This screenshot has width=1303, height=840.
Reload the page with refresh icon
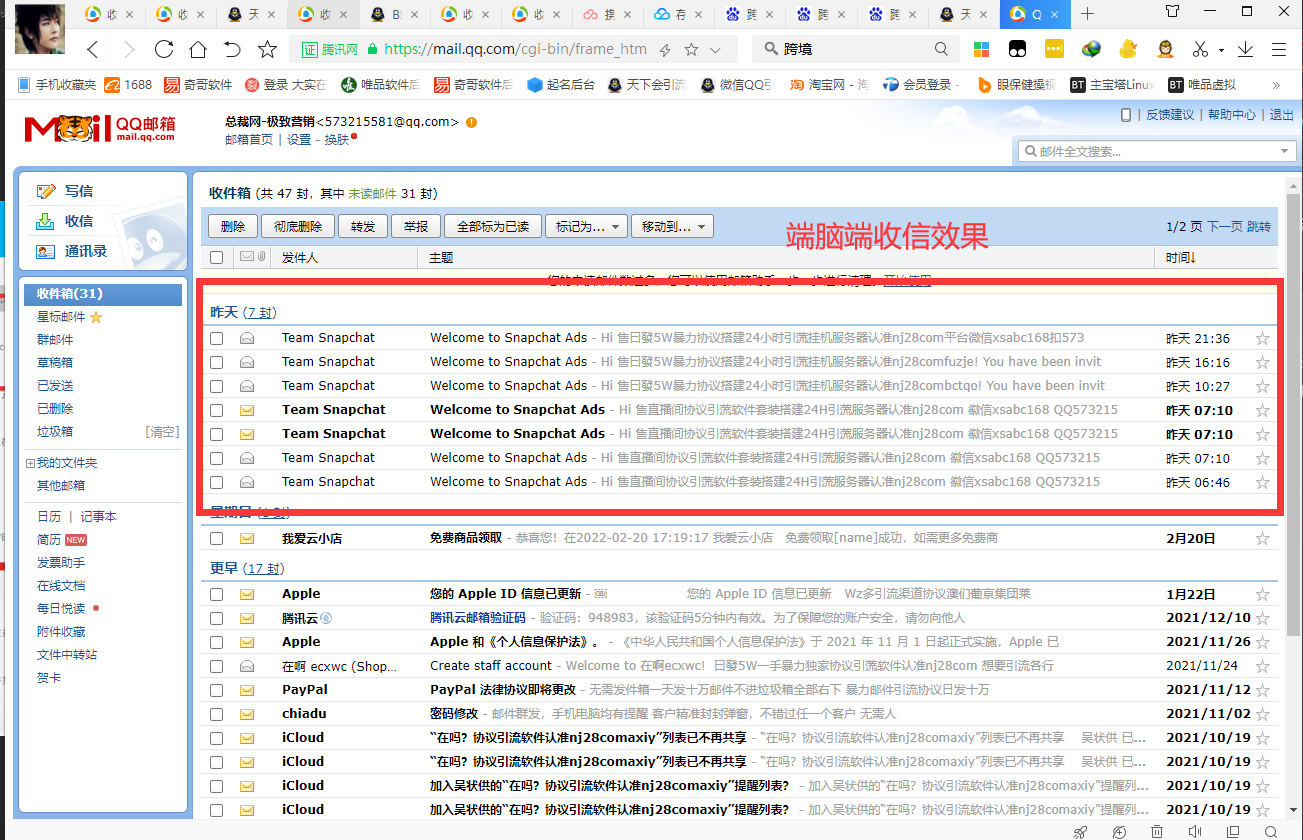tap(164, 49)
